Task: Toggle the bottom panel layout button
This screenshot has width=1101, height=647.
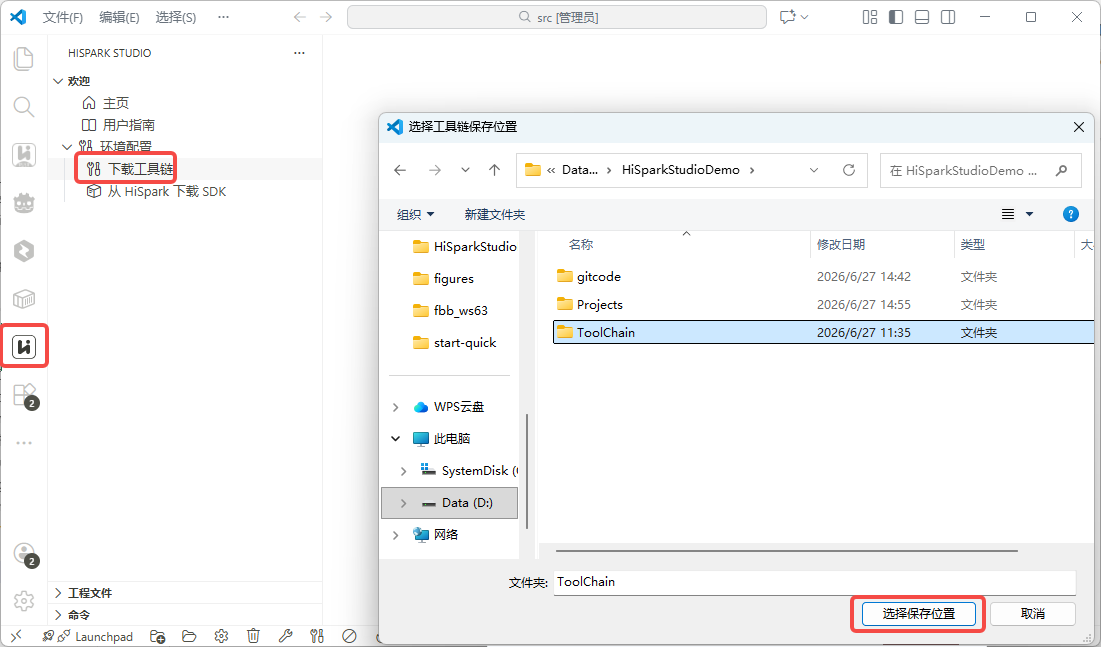Action: [922, 17]
